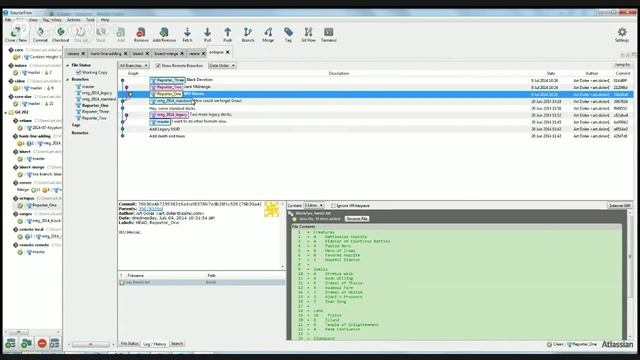Image resolution: width=640 pixels, height=360 pixels.
Task: Click the Stash toolbar icon
Action: (x=100, y=34)
